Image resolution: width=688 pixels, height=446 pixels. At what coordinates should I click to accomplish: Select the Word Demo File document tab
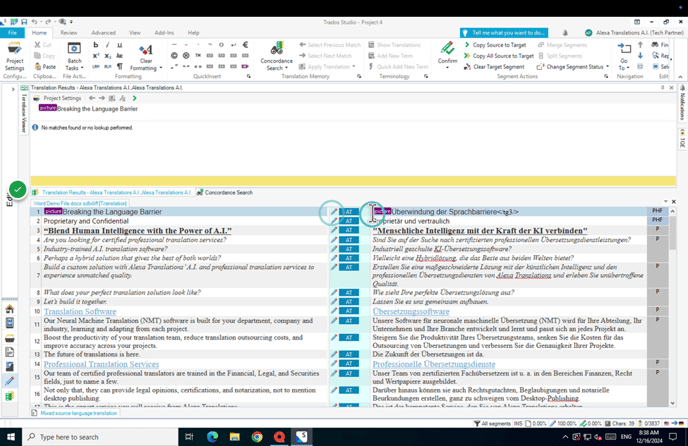(80, 203)
